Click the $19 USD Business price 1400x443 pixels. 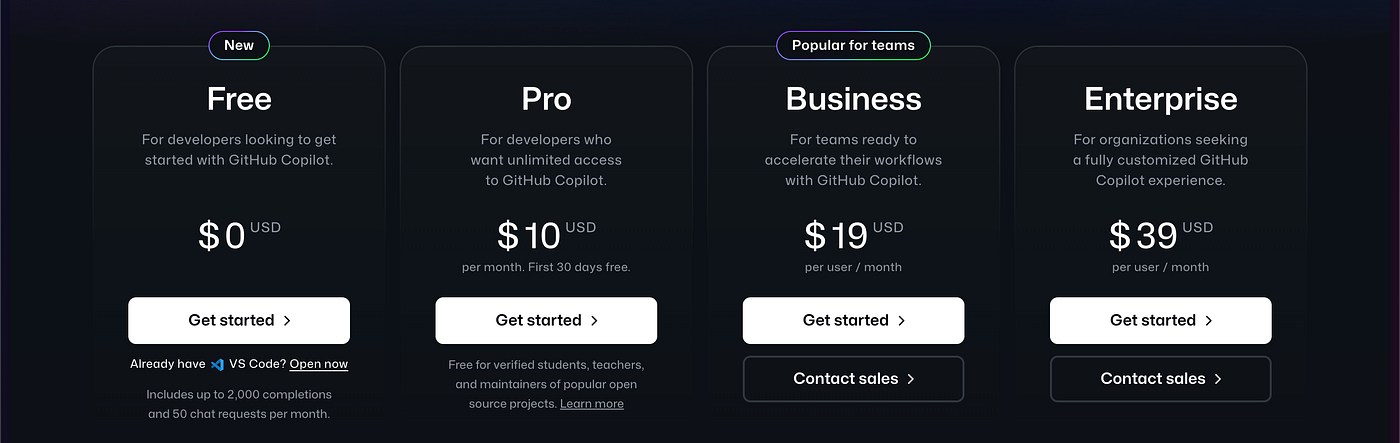pos(853,236)
